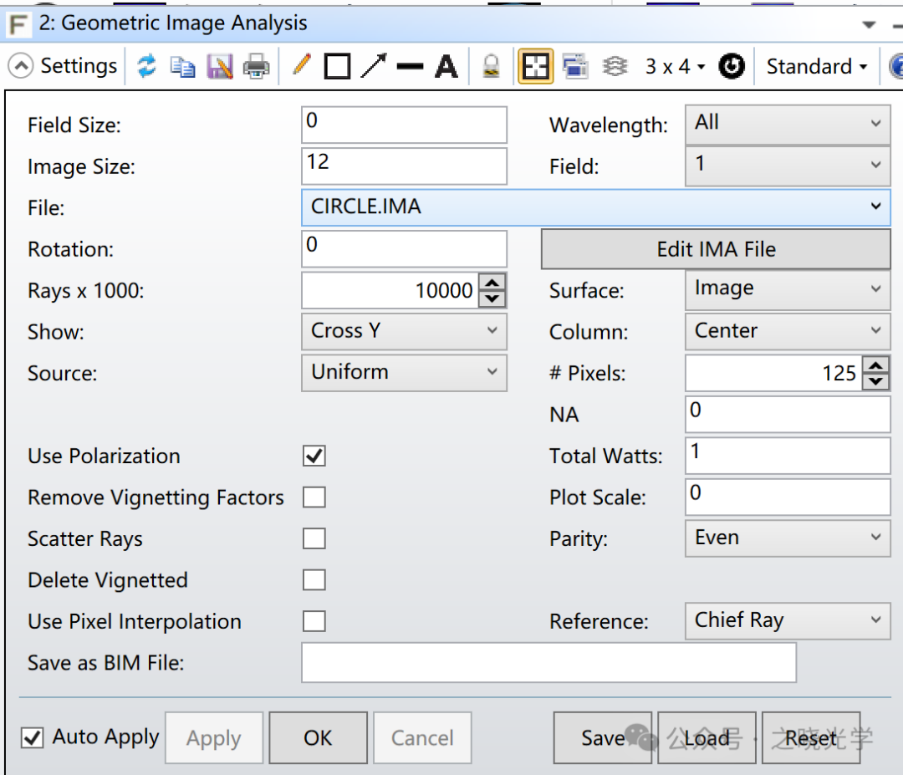This screenshot has width=903, height=775.
Task: Click the refresh/update icon in toolbar
Action: click(147, 67)
